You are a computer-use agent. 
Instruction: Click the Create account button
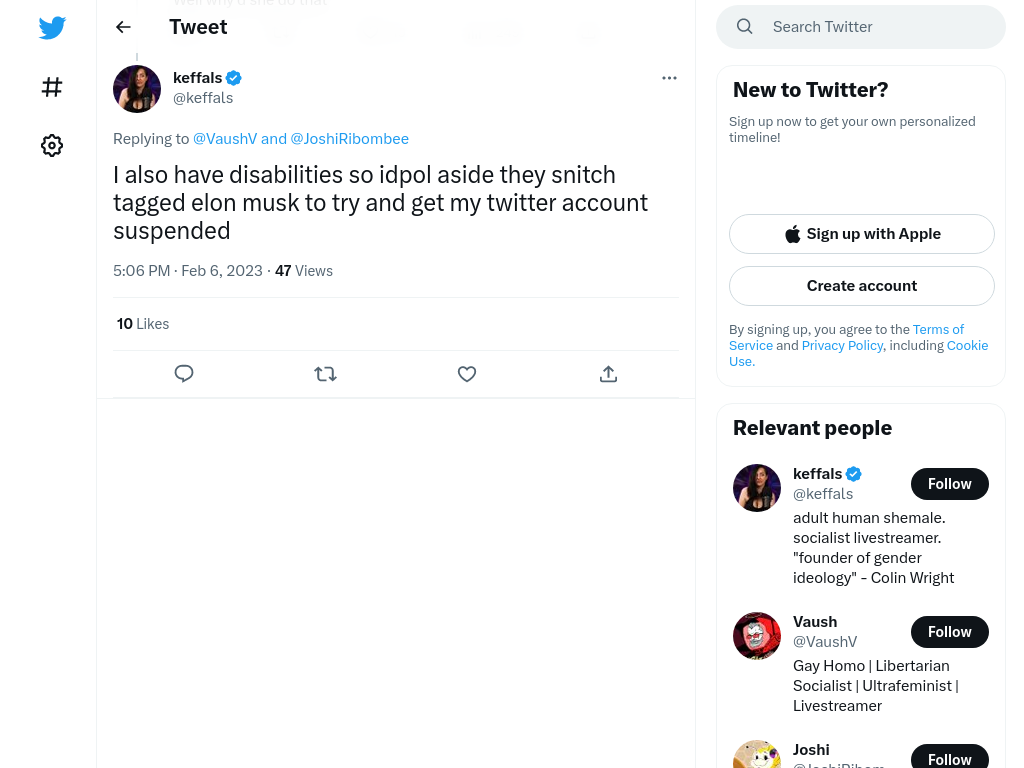[x=862, y=286]
